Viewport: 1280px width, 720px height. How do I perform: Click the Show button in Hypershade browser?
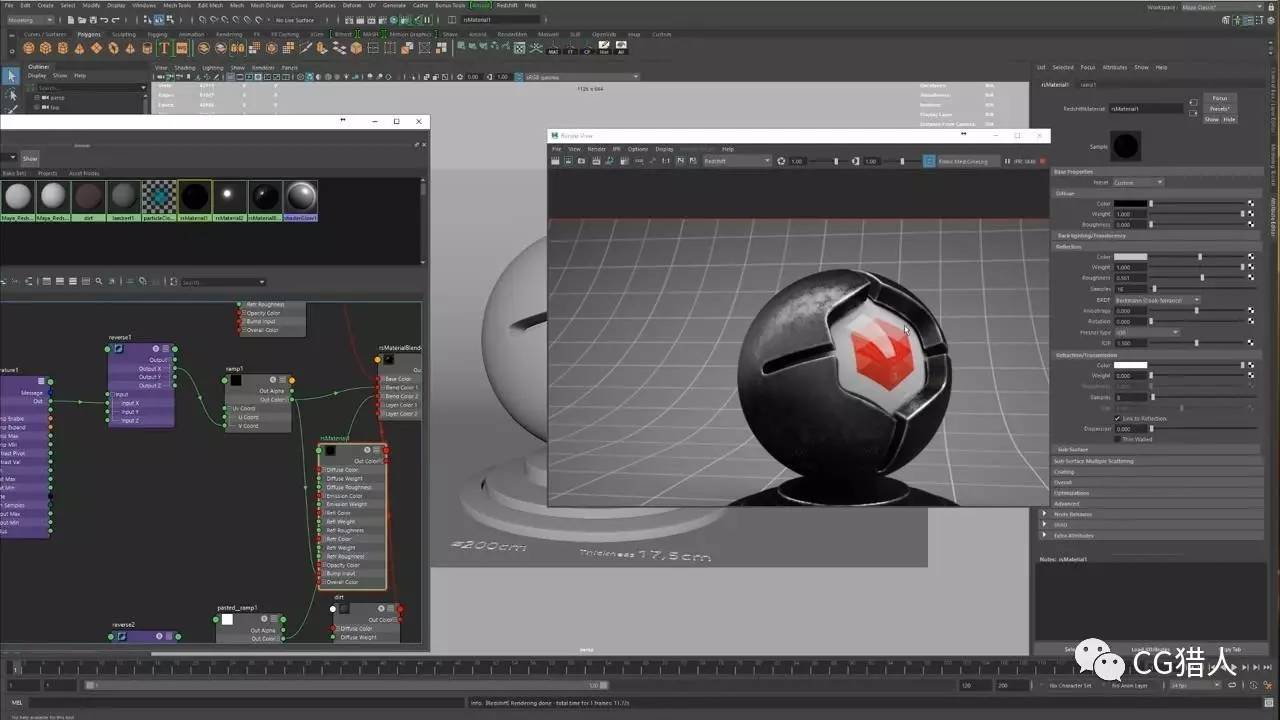pyautogui.click(x=30, y=158)
